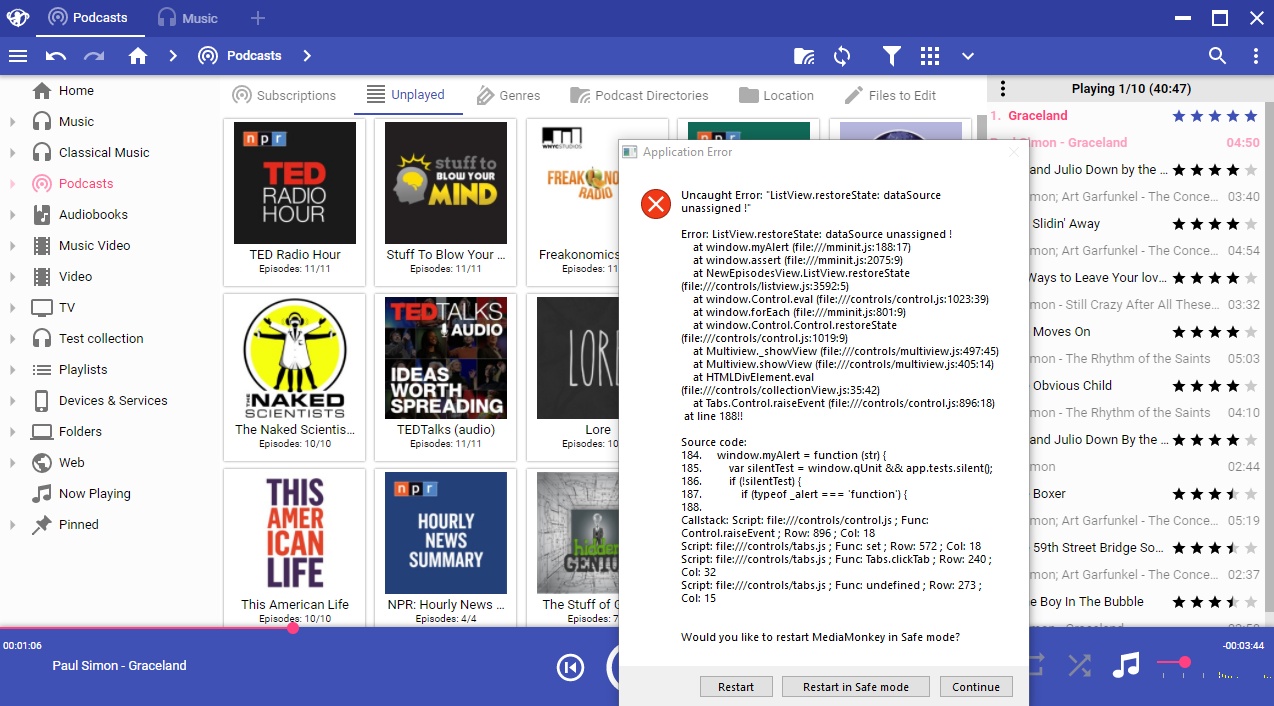
Task: Expand the Devices & Services node
Action: tap(13, 401)
